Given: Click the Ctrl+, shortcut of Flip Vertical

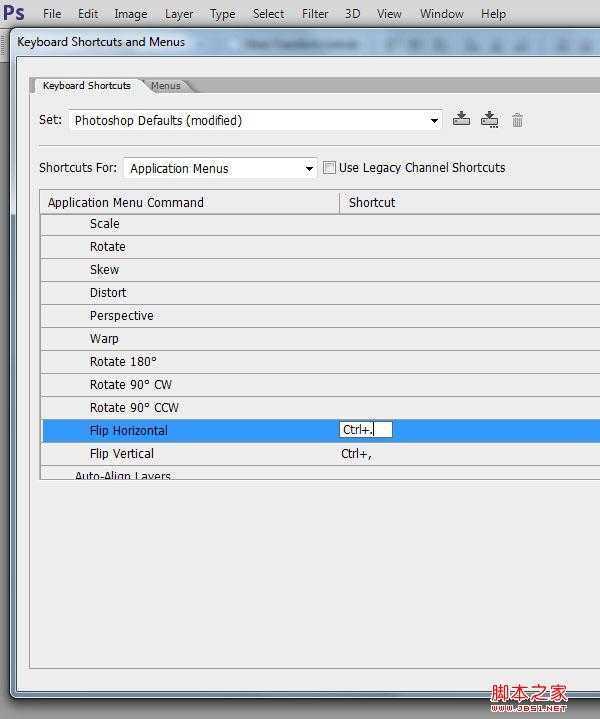Looking at the screenshot, I should coord(356,454).
